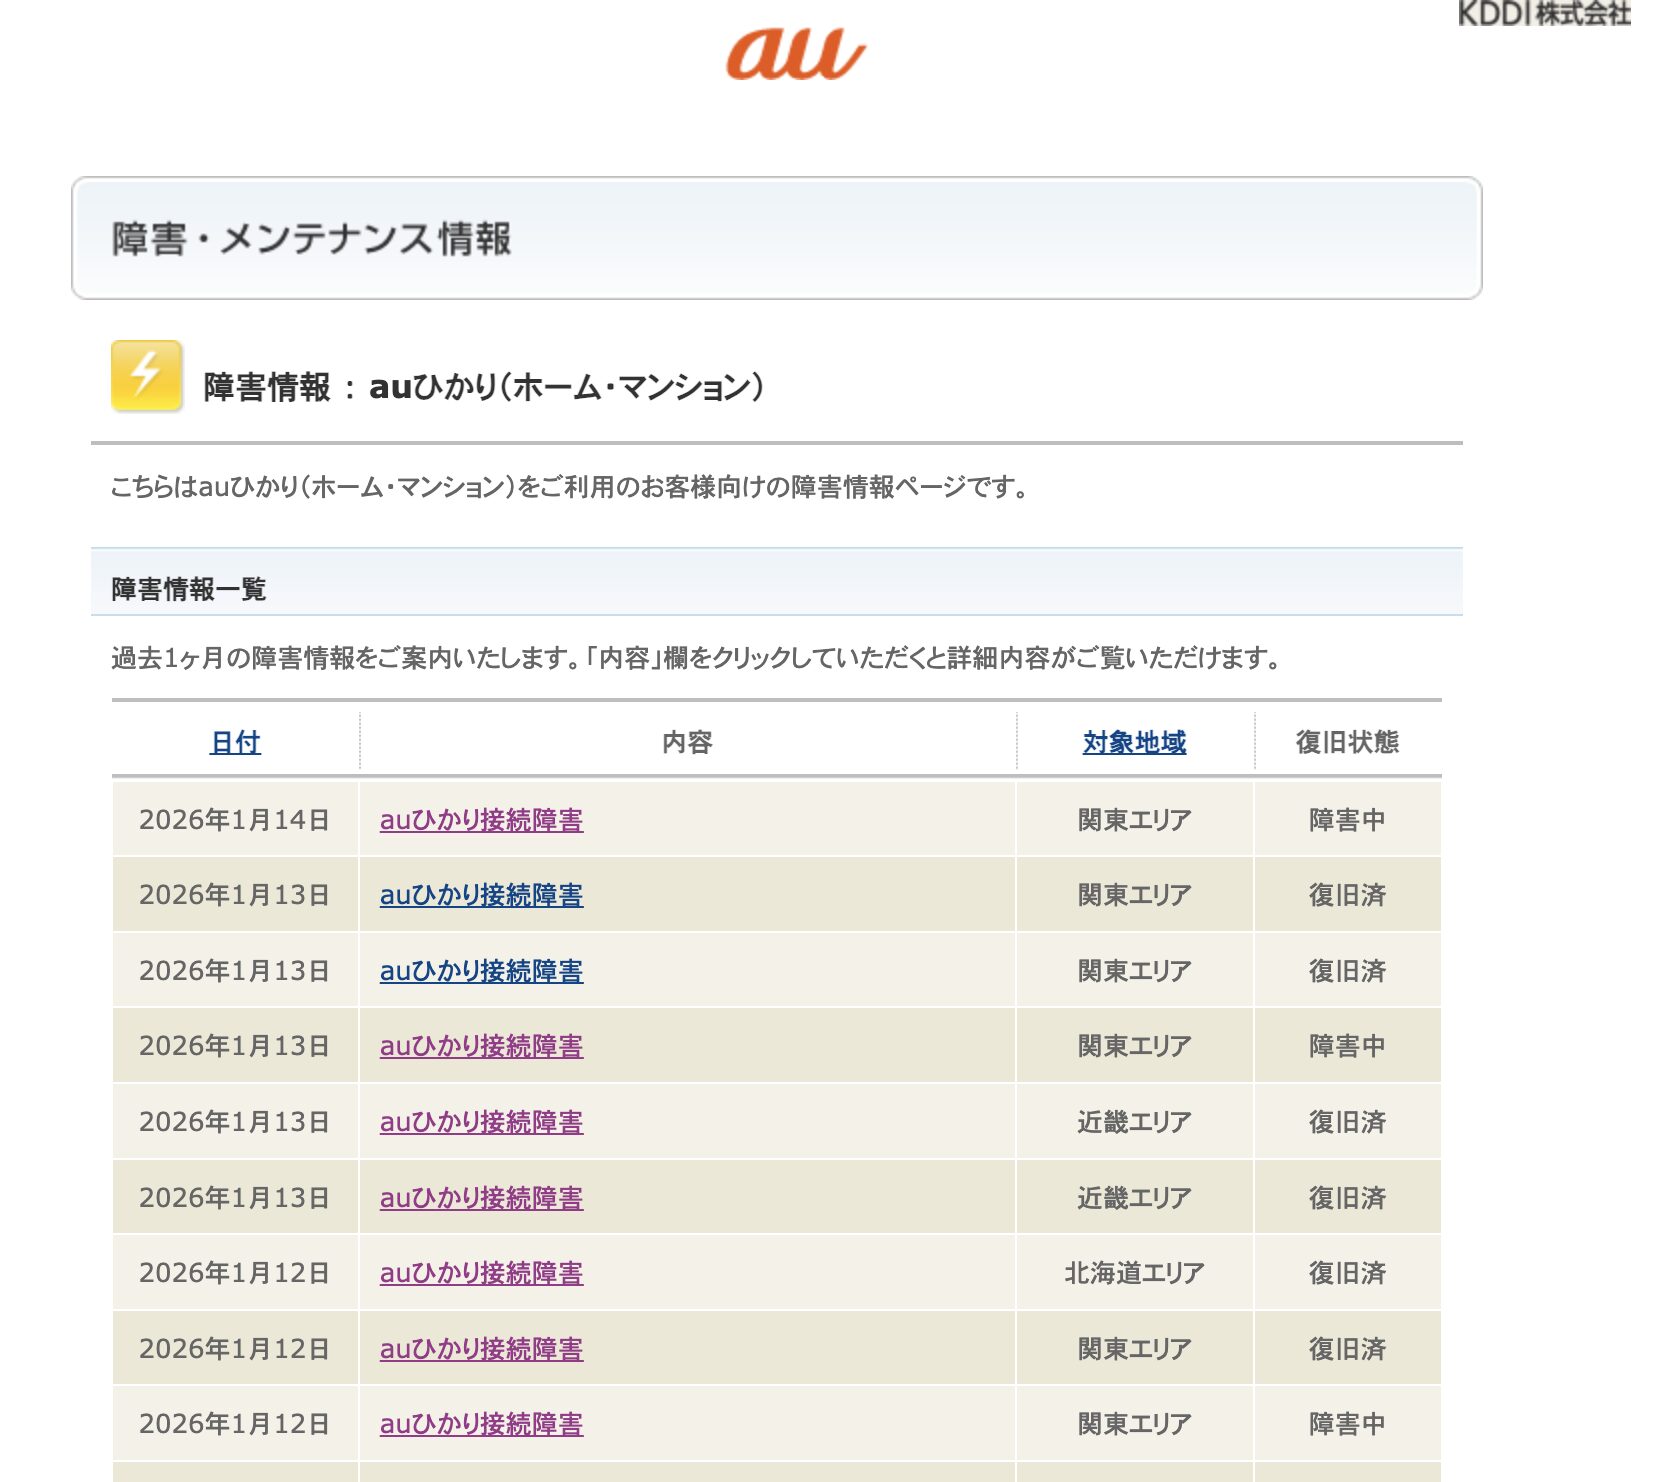Open the January 12 関東エリア 復旧済 outage link
1666x1482 pixels.
pos(481,1349)
